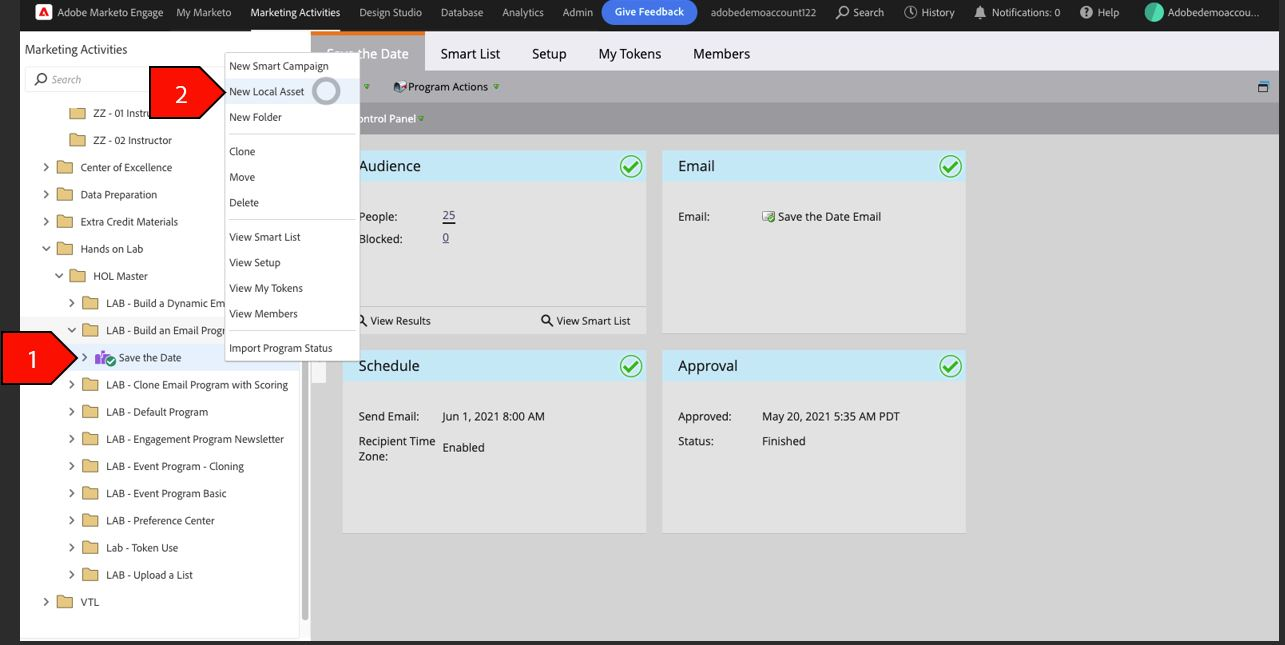
Task: Click the People count 25 link
Action: click(x=449, y=216)
